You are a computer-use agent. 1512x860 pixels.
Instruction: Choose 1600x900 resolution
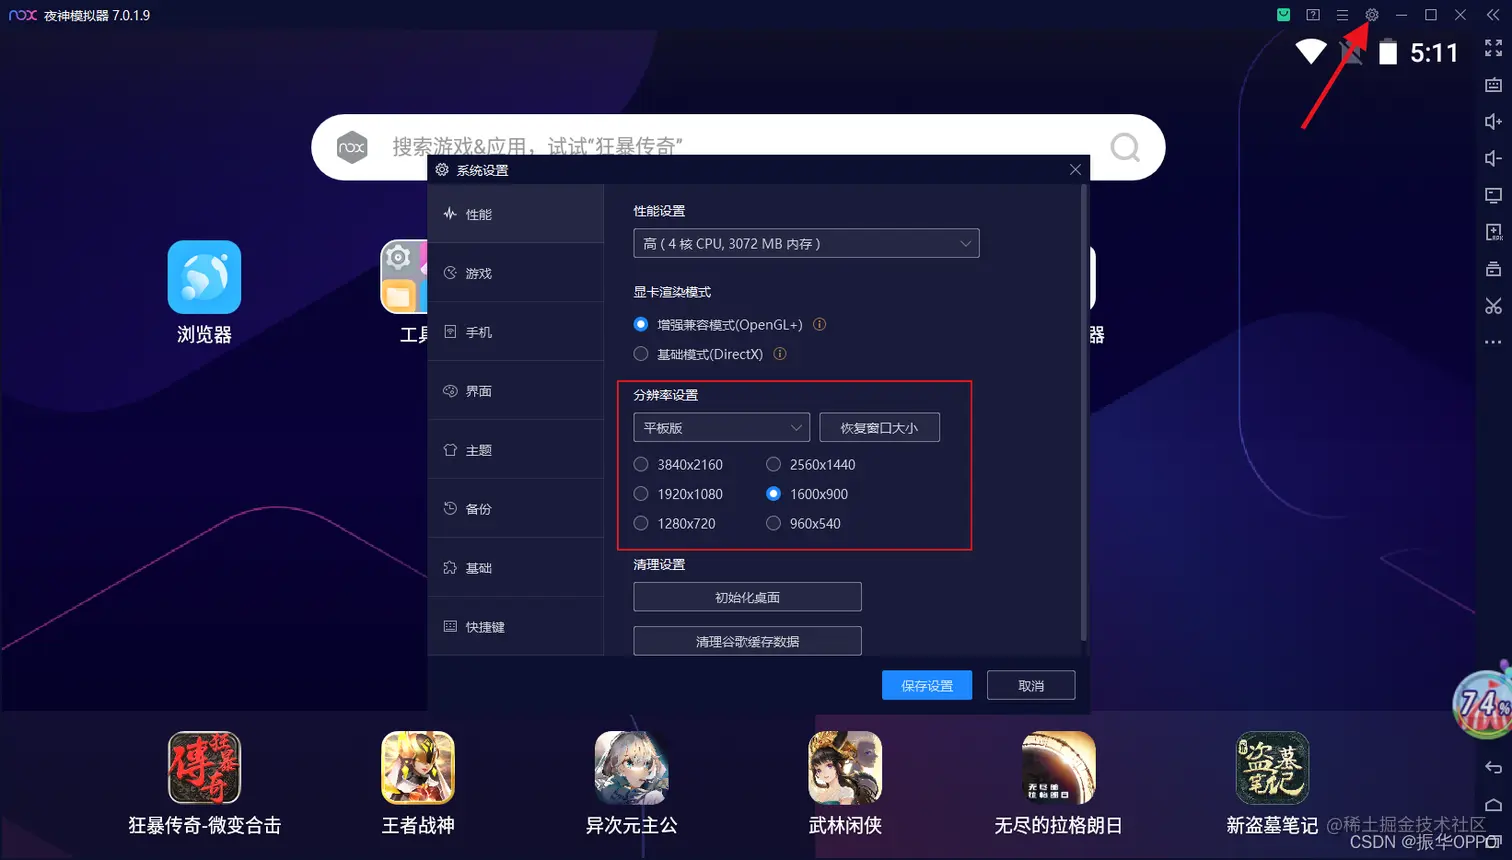pos(773,494)
